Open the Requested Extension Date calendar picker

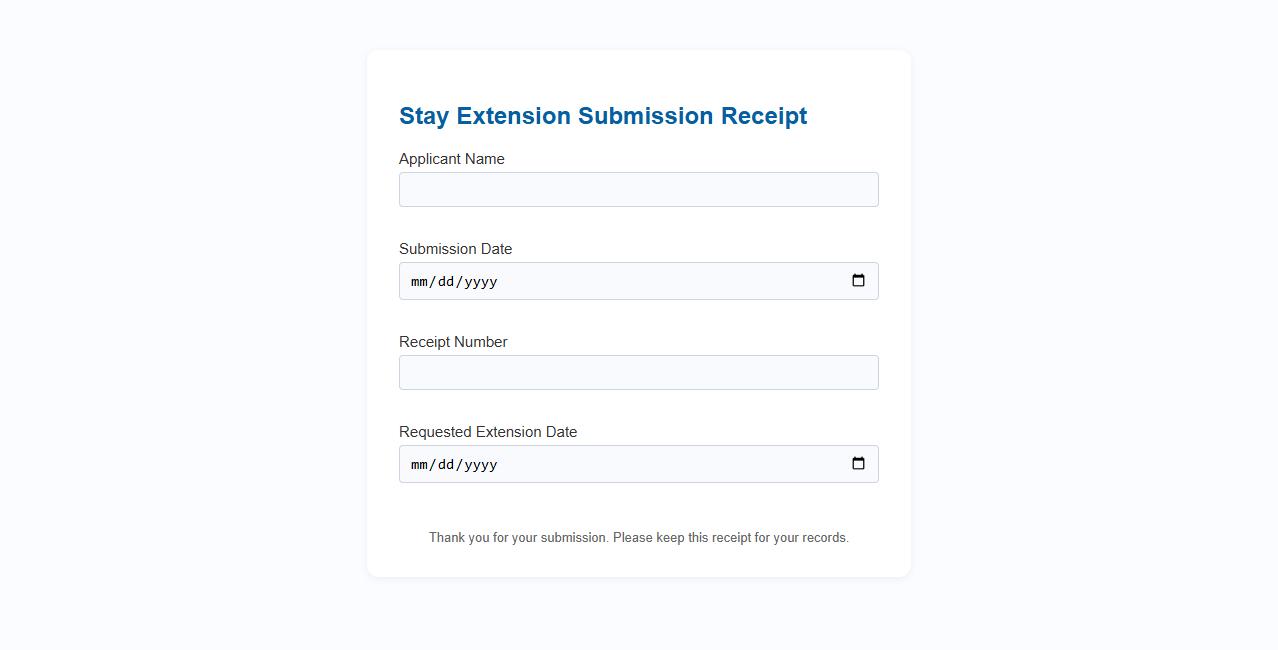(x=858, y=464)
